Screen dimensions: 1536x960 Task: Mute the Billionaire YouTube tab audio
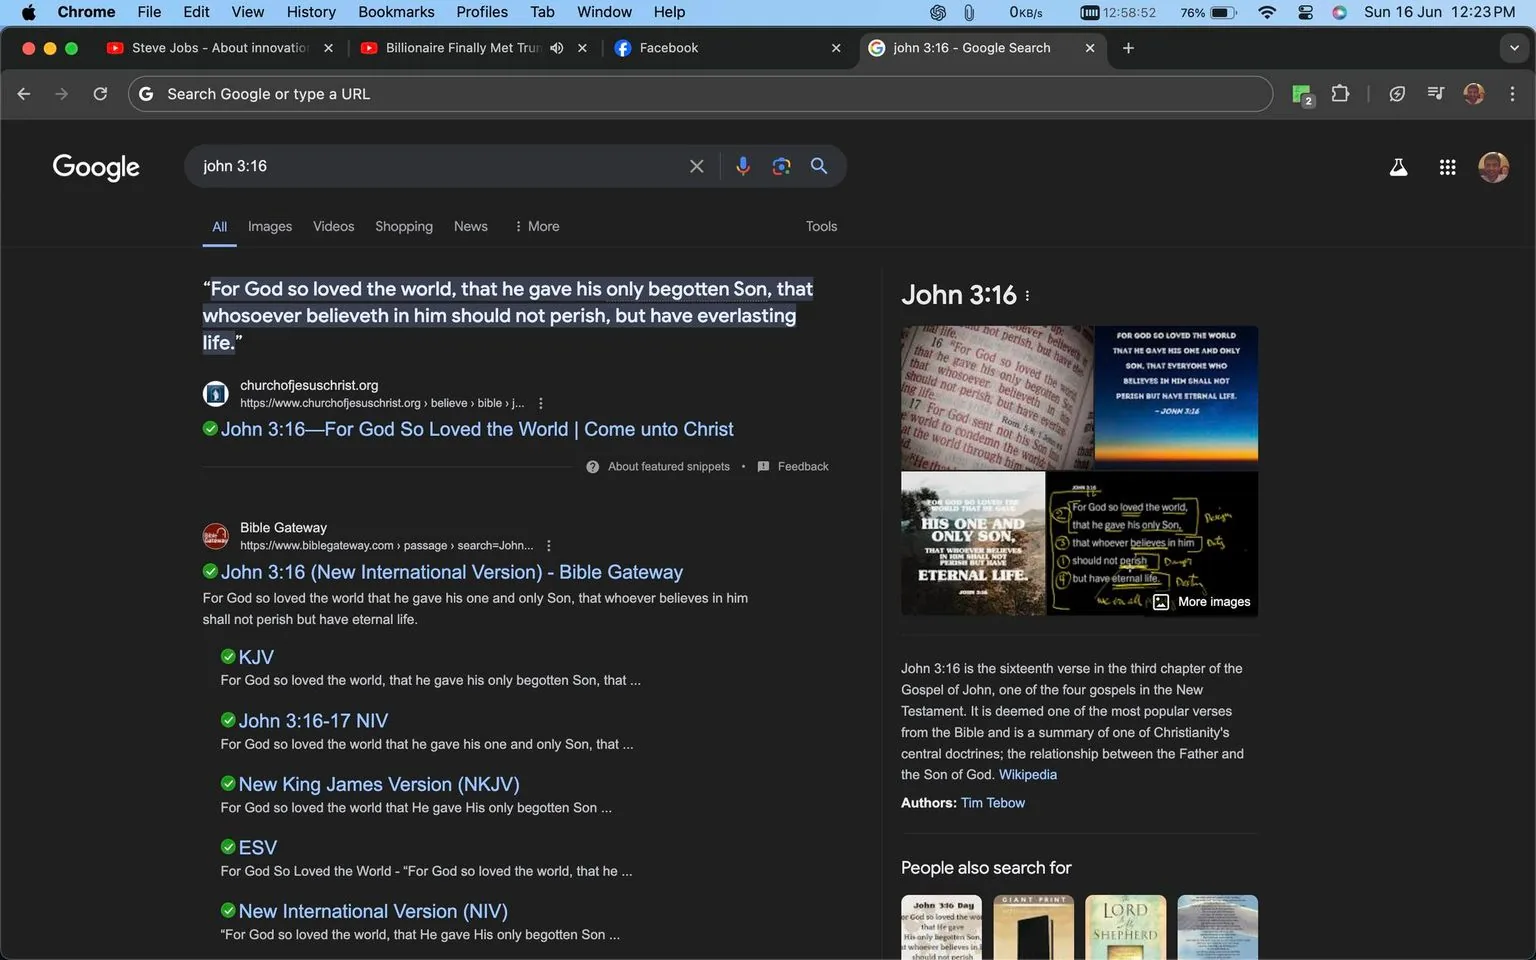(557, 47)
